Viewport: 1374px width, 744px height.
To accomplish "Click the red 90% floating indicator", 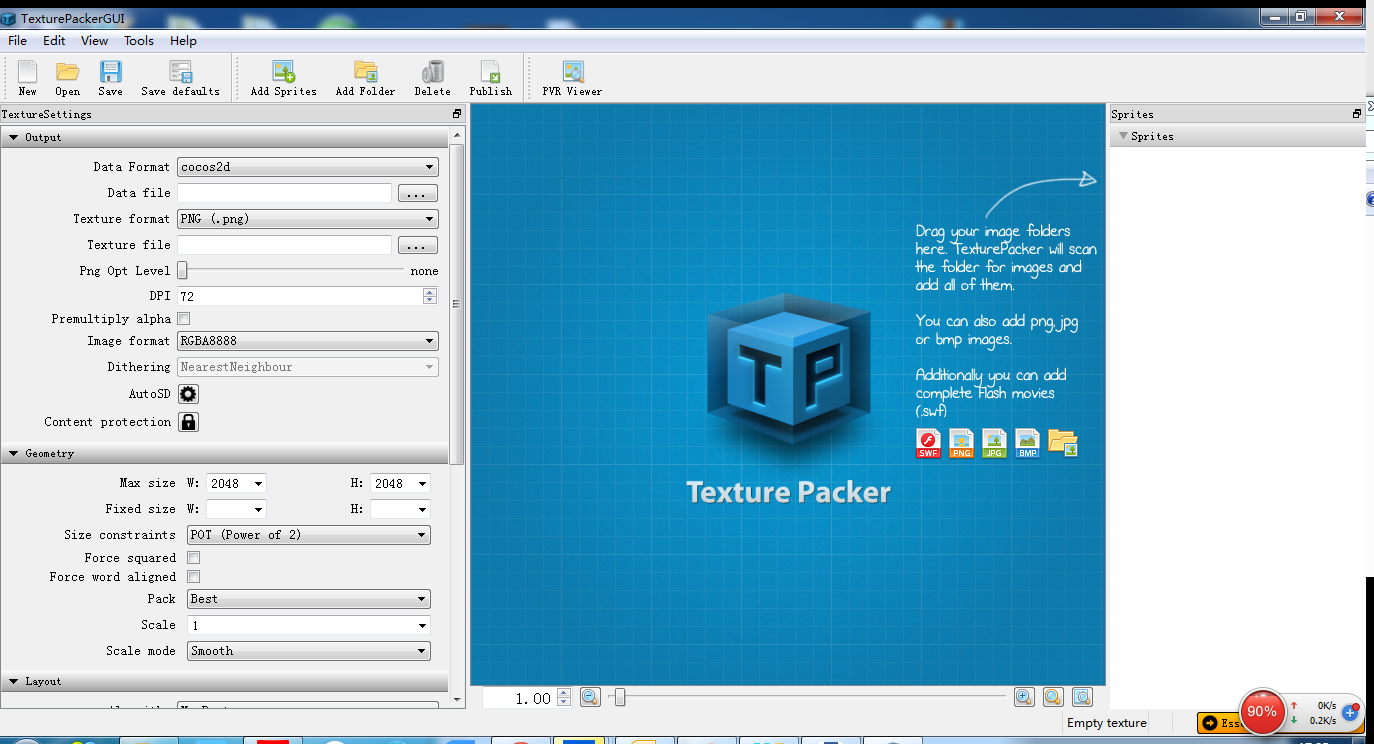I will click(x=1262, y=712).
